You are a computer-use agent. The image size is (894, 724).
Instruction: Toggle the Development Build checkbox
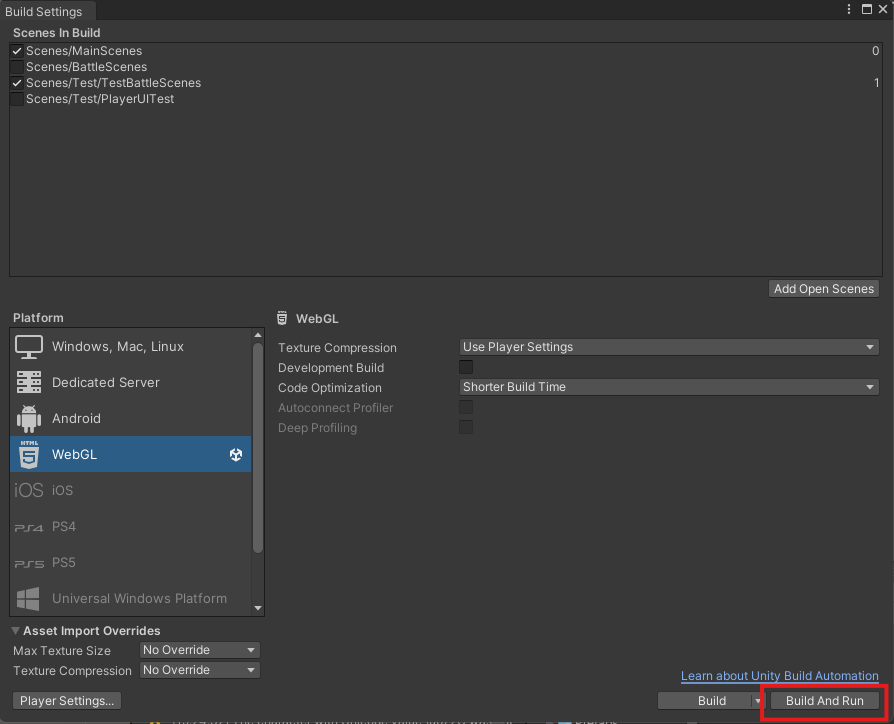[x=466, y=367]
